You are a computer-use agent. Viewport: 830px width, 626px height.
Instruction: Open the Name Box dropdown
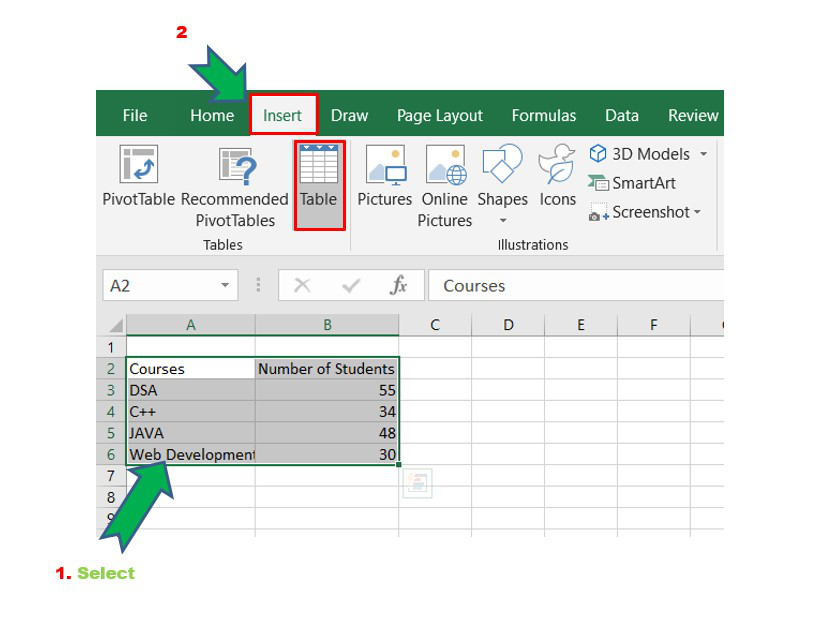click(225, 285)
